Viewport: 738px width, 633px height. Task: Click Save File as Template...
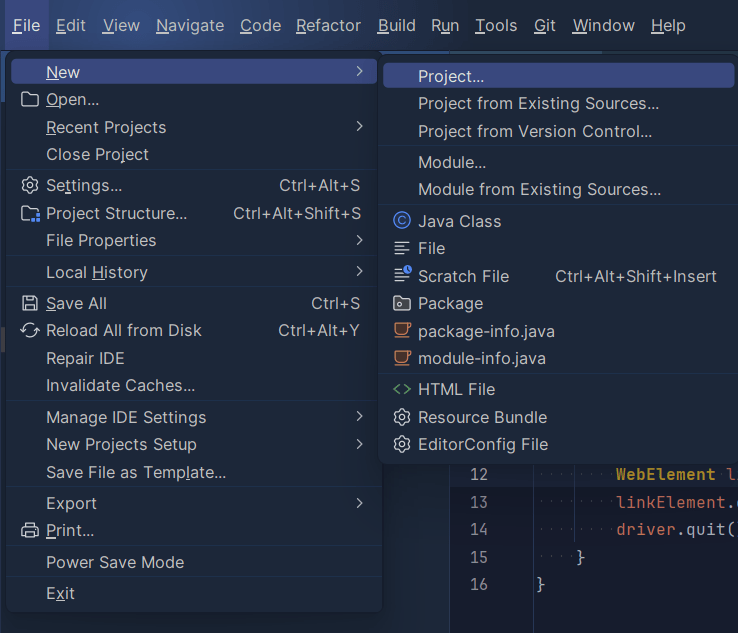pos(193,472)
